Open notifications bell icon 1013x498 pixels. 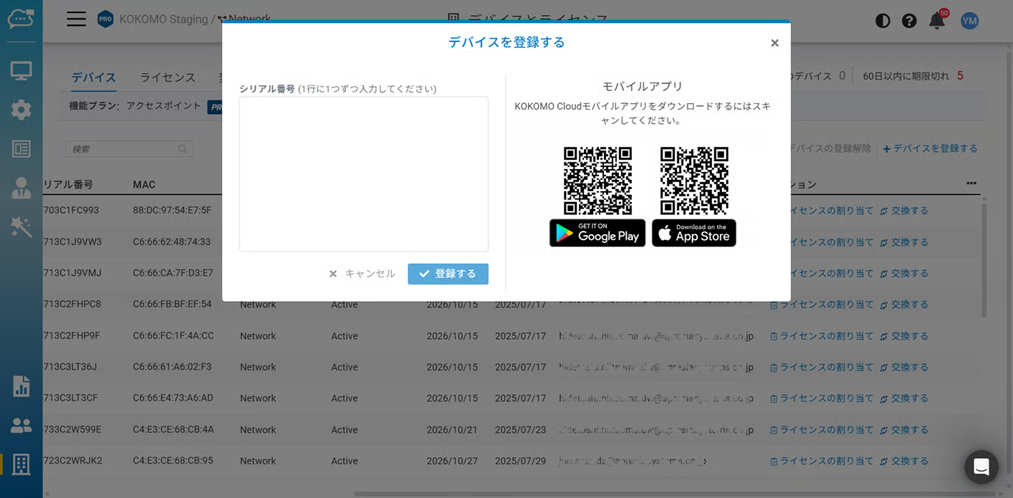937,20
